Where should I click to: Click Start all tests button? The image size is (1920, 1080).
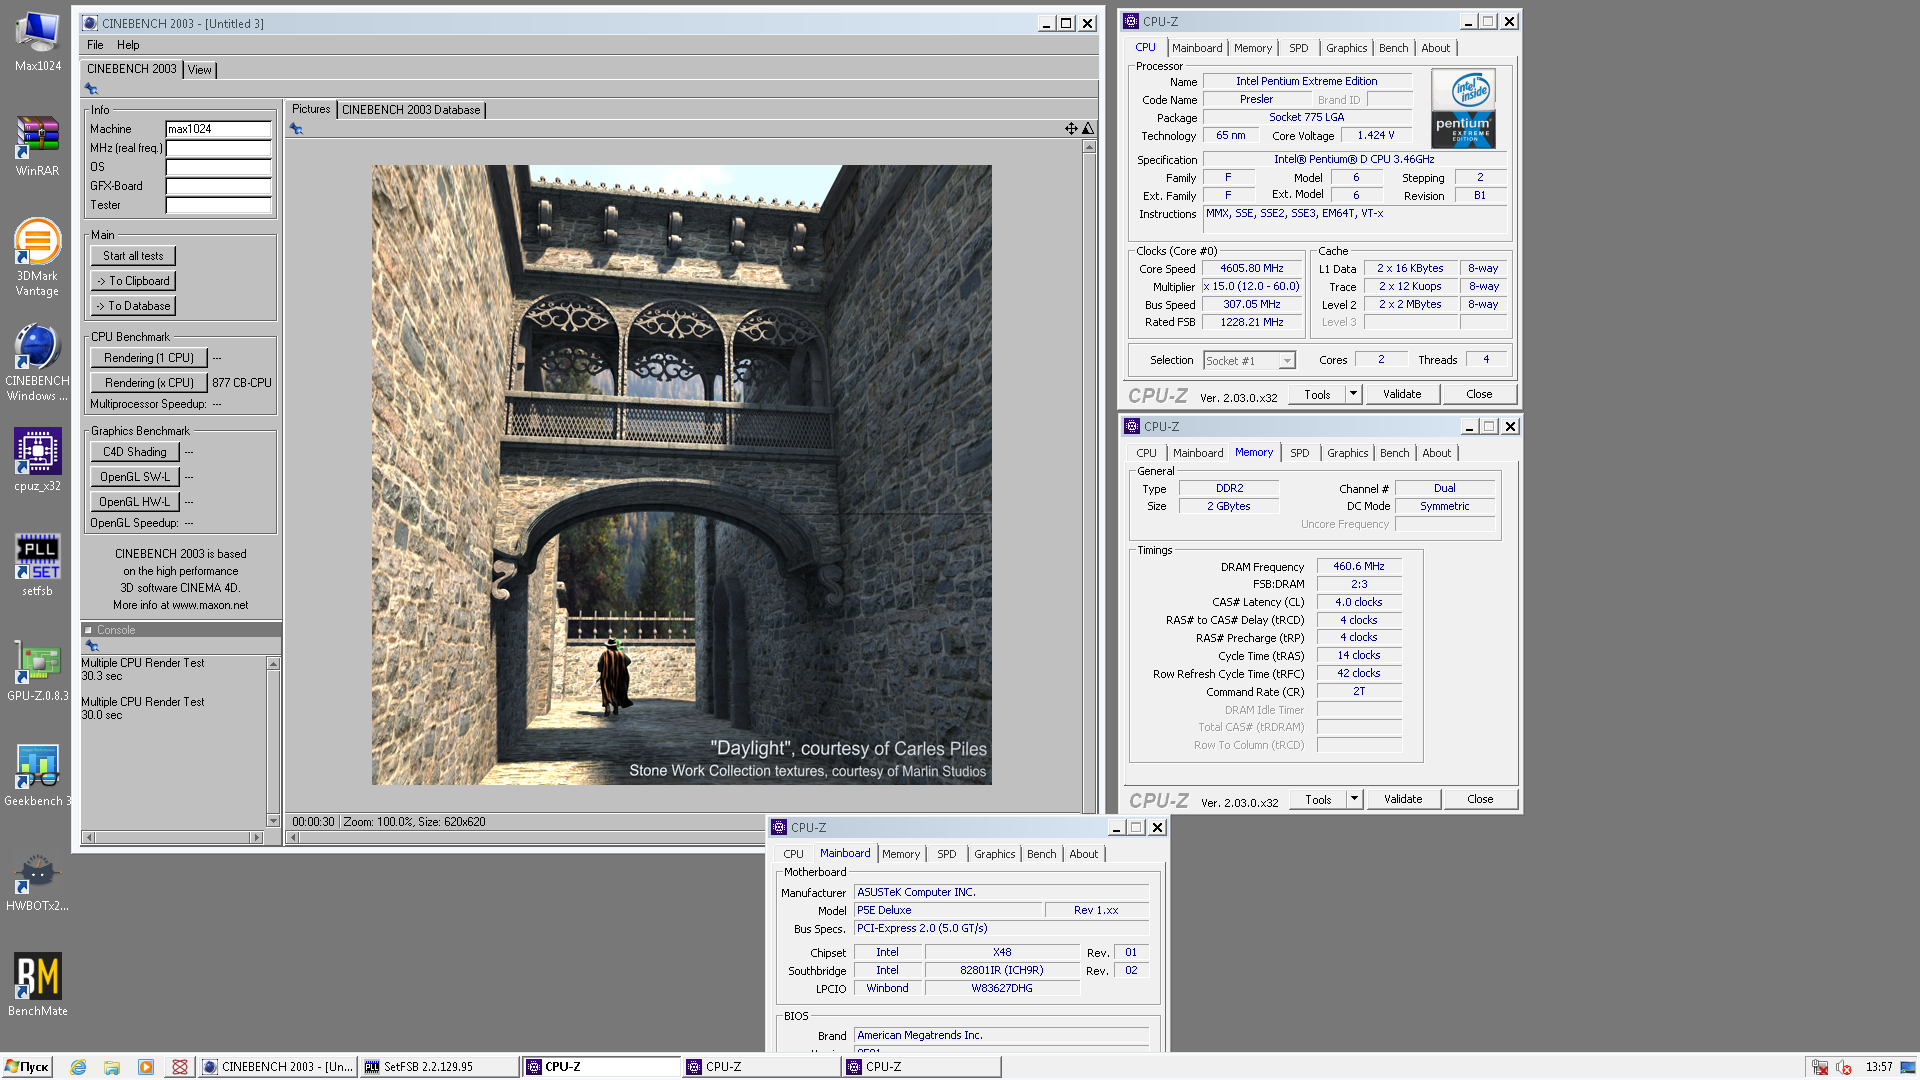pyautogui.click(x=133, y=256)
